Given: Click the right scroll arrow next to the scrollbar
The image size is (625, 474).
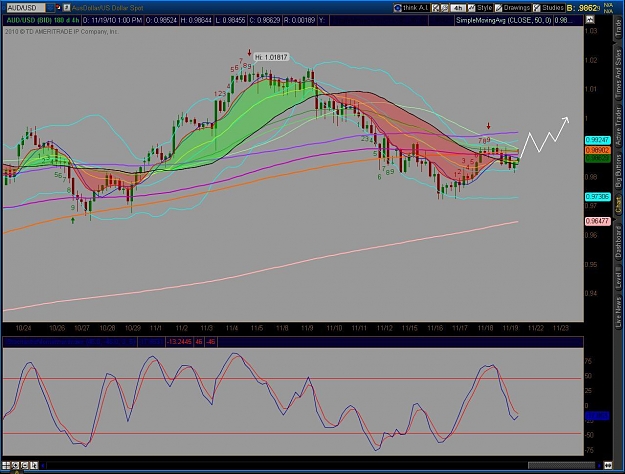Looking at the screenshot, I should pyautogui.click(x=599, y=465).
